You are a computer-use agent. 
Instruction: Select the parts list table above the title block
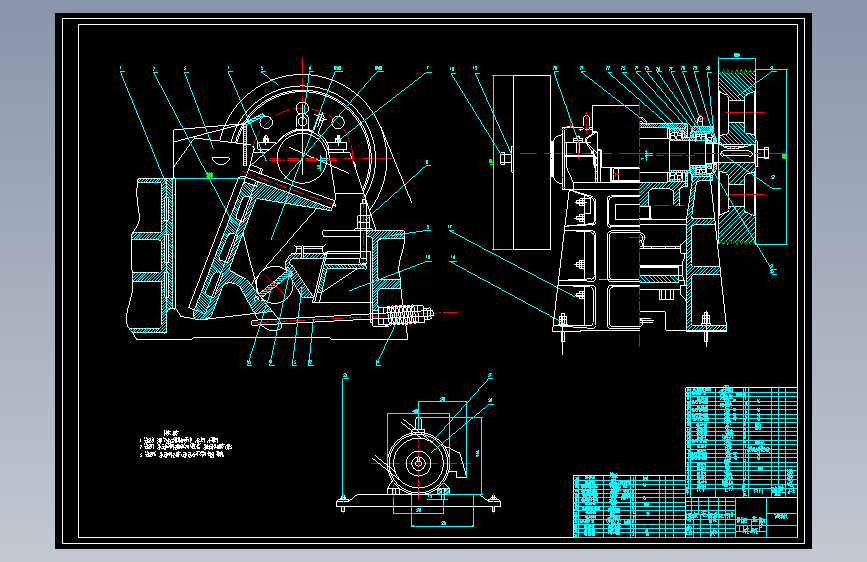pos(741,441)
